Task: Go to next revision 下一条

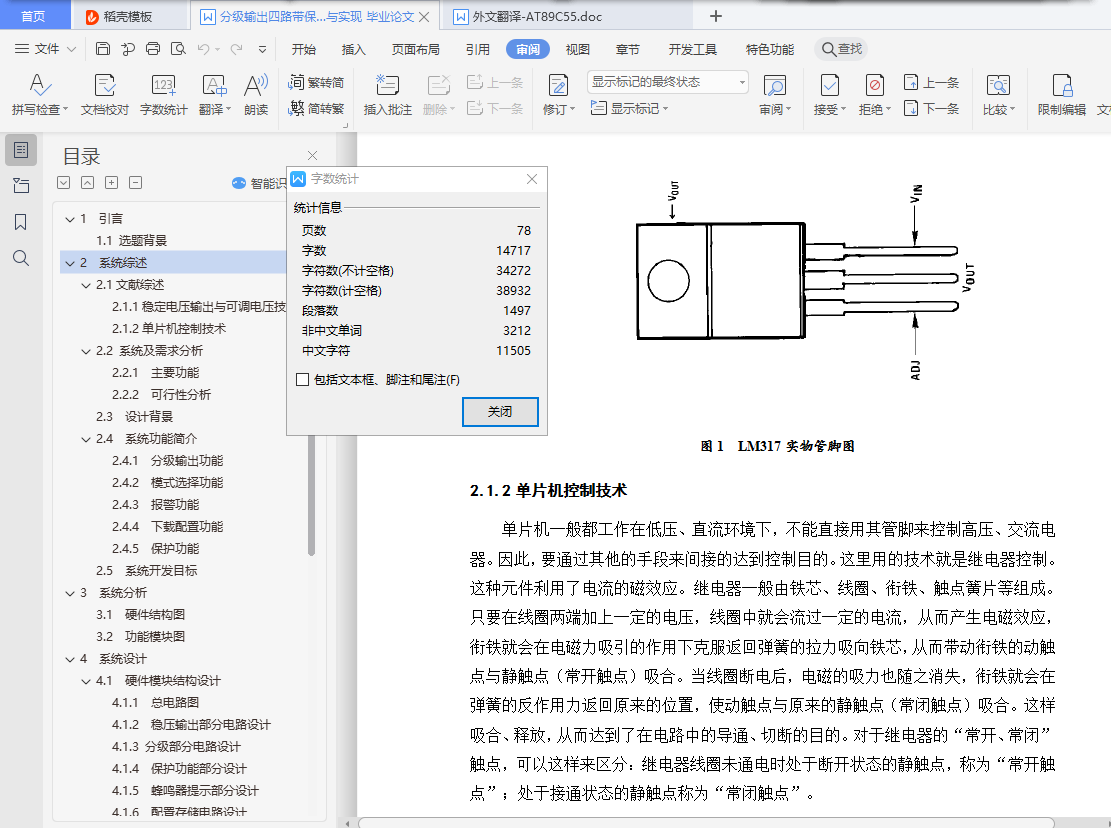Action: click(x=932, y=108)
